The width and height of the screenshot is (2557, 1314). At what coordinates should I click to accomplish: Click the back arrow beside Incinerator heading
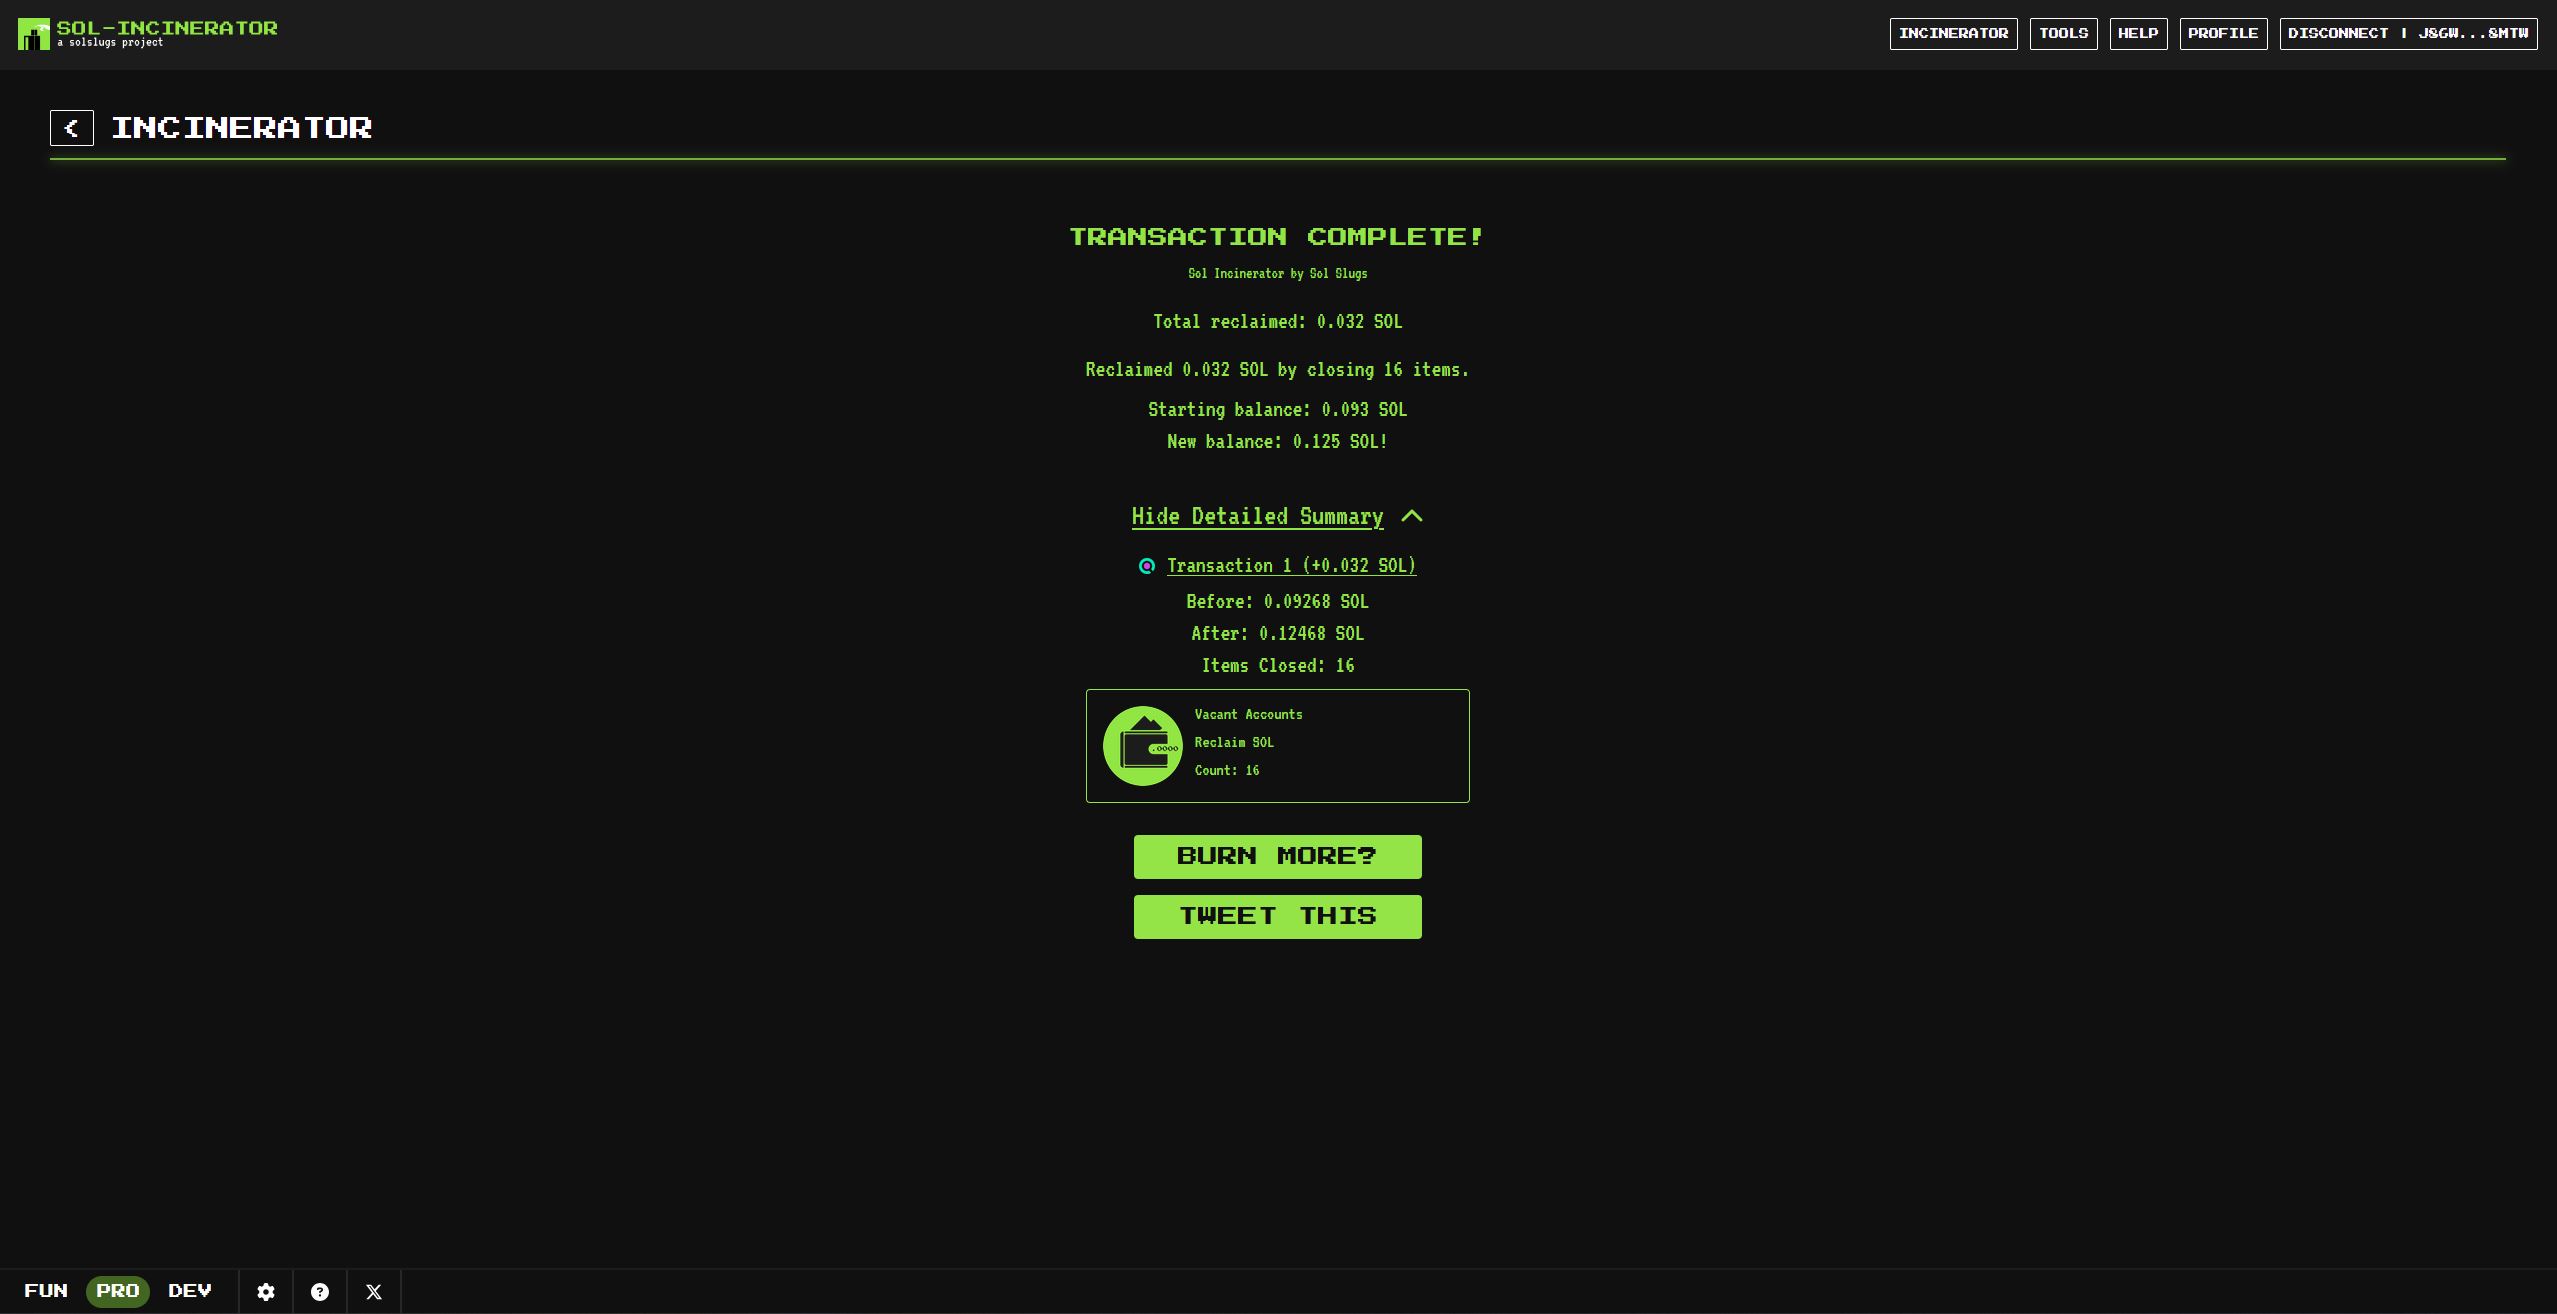72,128
